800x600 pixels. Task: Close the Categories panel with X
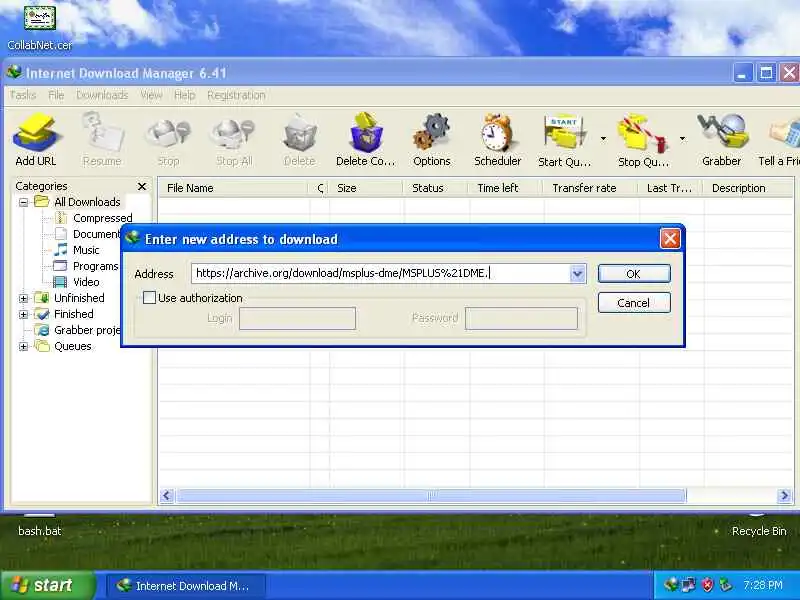click(x=142, y=186)
